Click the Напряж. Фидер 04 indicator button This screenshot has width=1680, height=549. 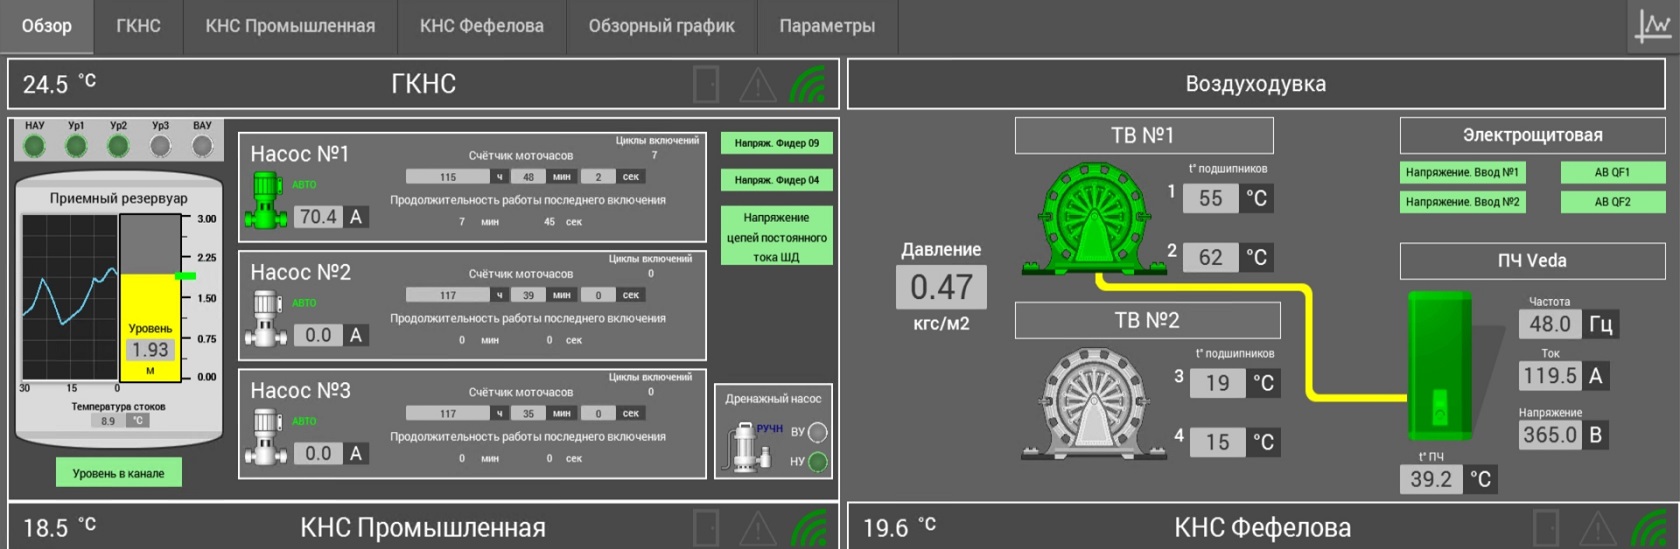tap(776, 180)
